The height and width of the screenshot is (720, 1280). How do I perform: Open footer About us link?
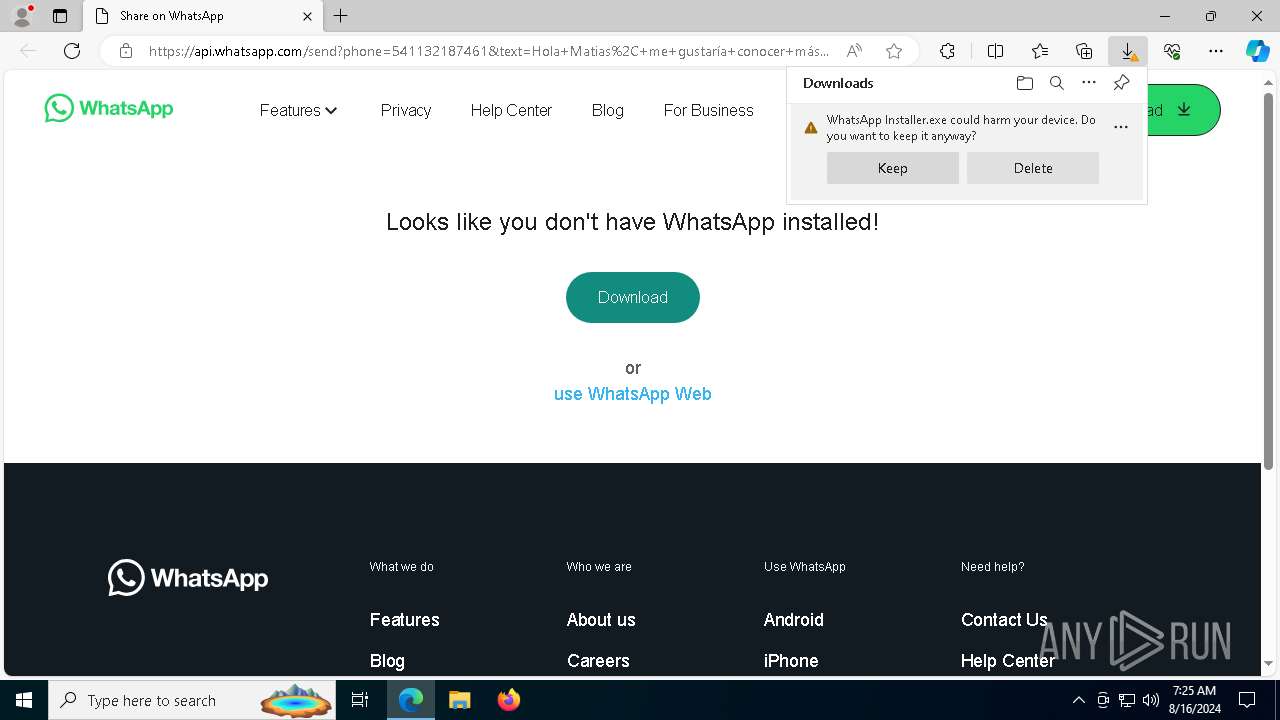tap(601, 620)
